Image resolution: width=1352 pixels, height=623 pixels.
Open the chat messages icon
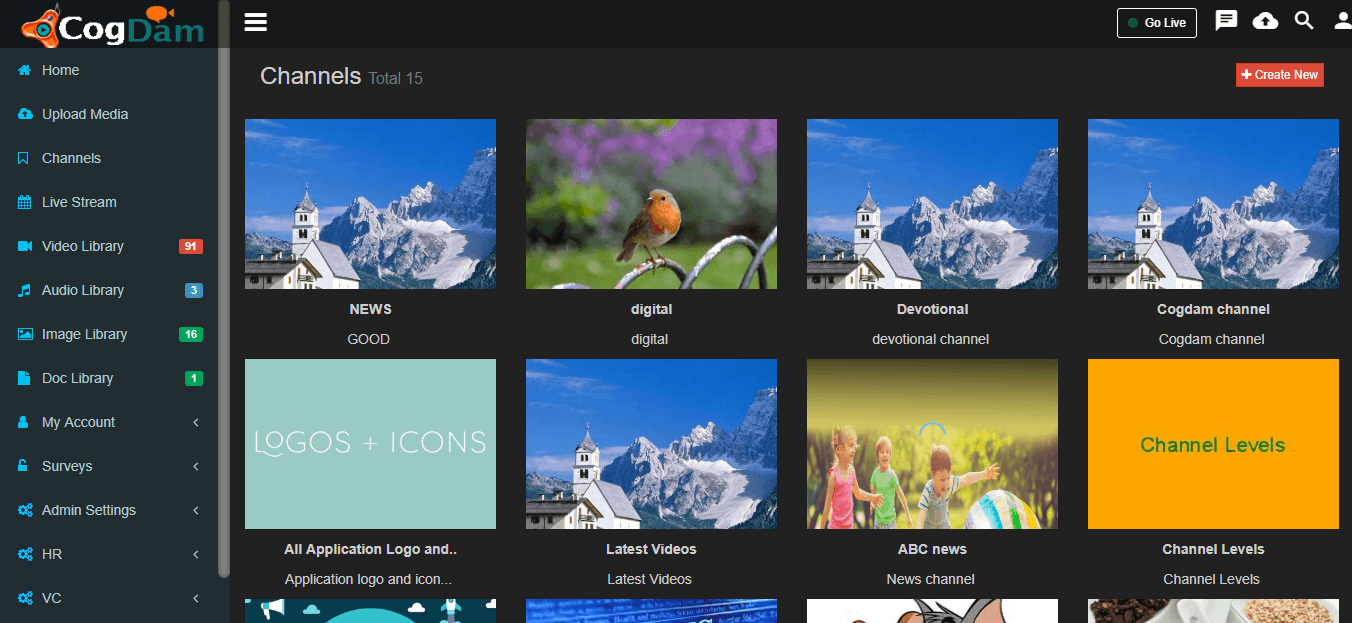(x=1226, y=21)
